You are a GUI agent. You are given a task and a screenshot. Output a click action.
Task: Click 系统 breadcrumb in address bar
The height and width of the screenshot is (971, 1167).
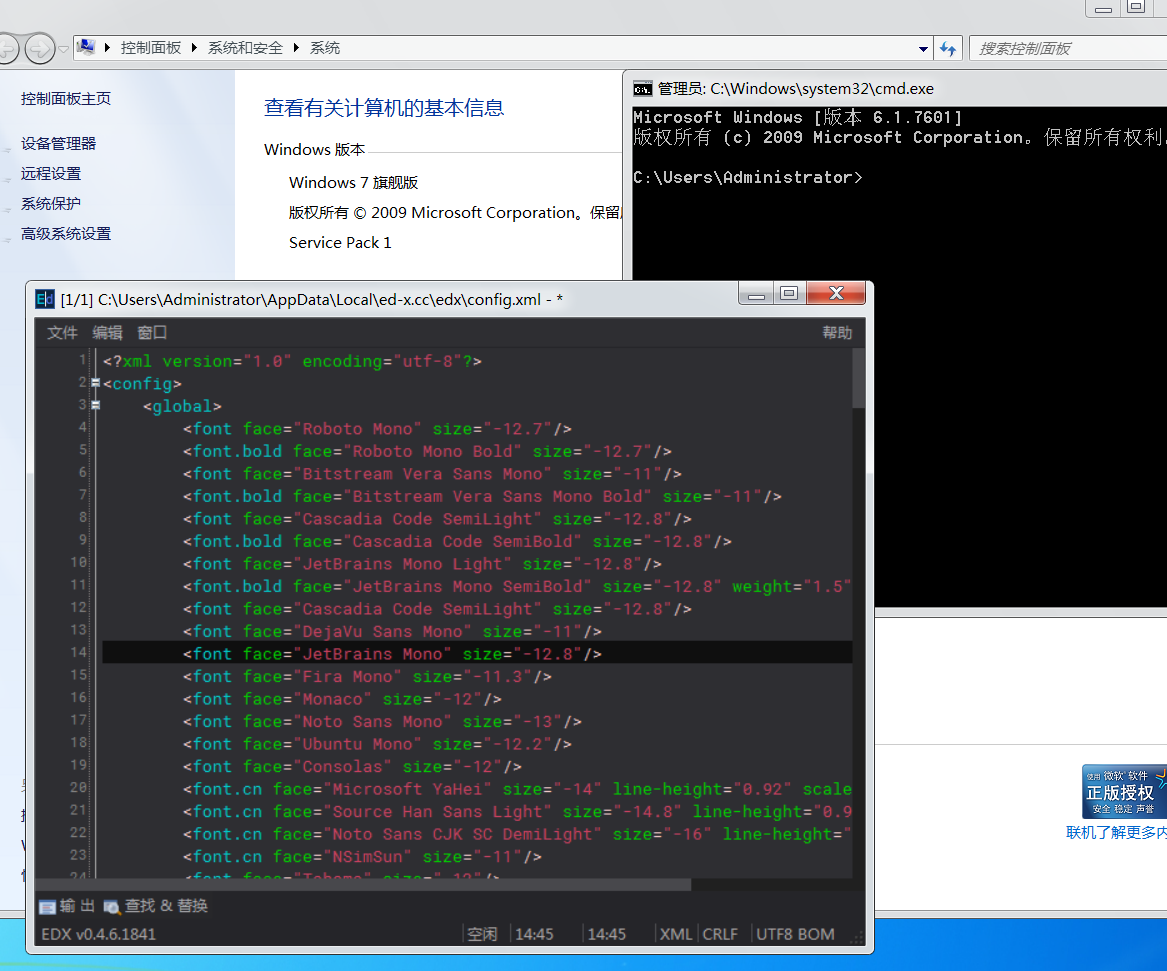coord(324,48)
